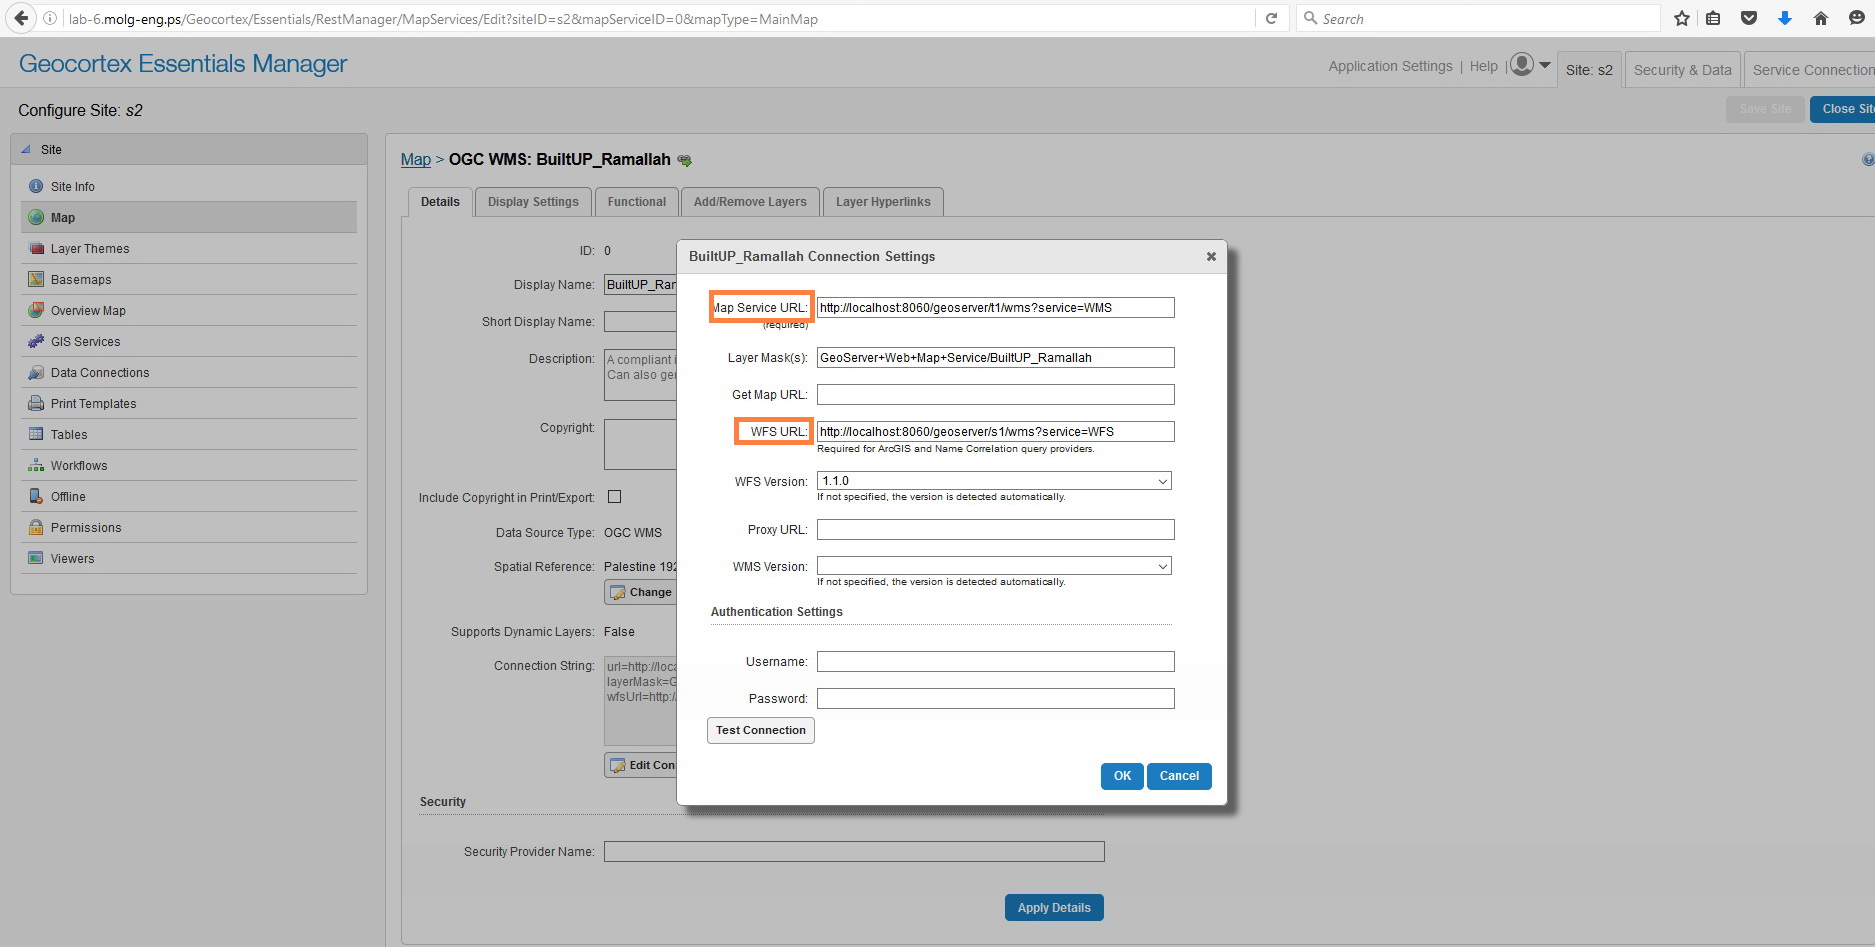Click the Print Templates printer icon
1875x947 pixels.
(x=36, y=403)
